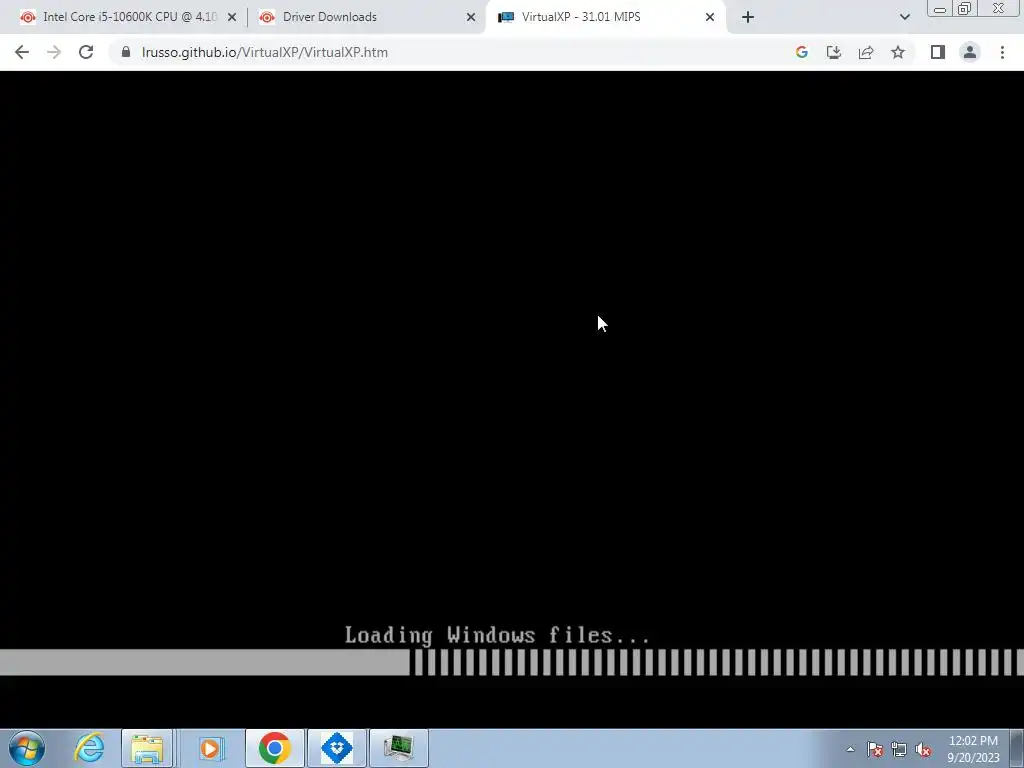
Task: Open the blue diamond taskbar app
Action: coord(337,748)
